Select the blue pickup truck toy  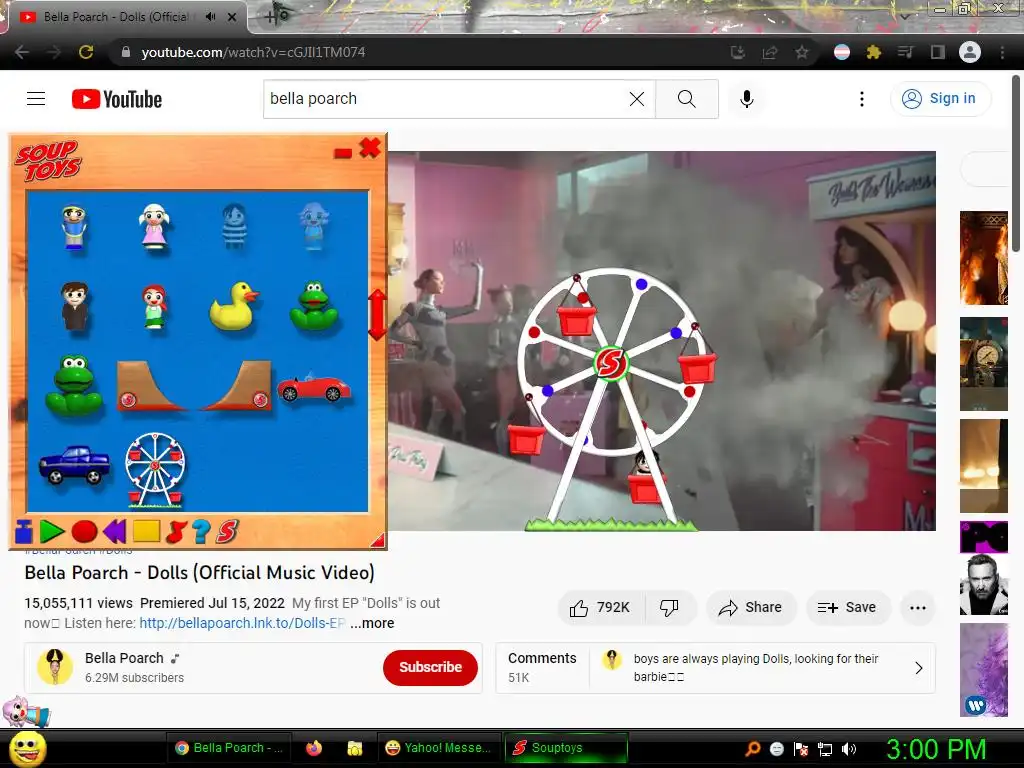tap(74, 465)
